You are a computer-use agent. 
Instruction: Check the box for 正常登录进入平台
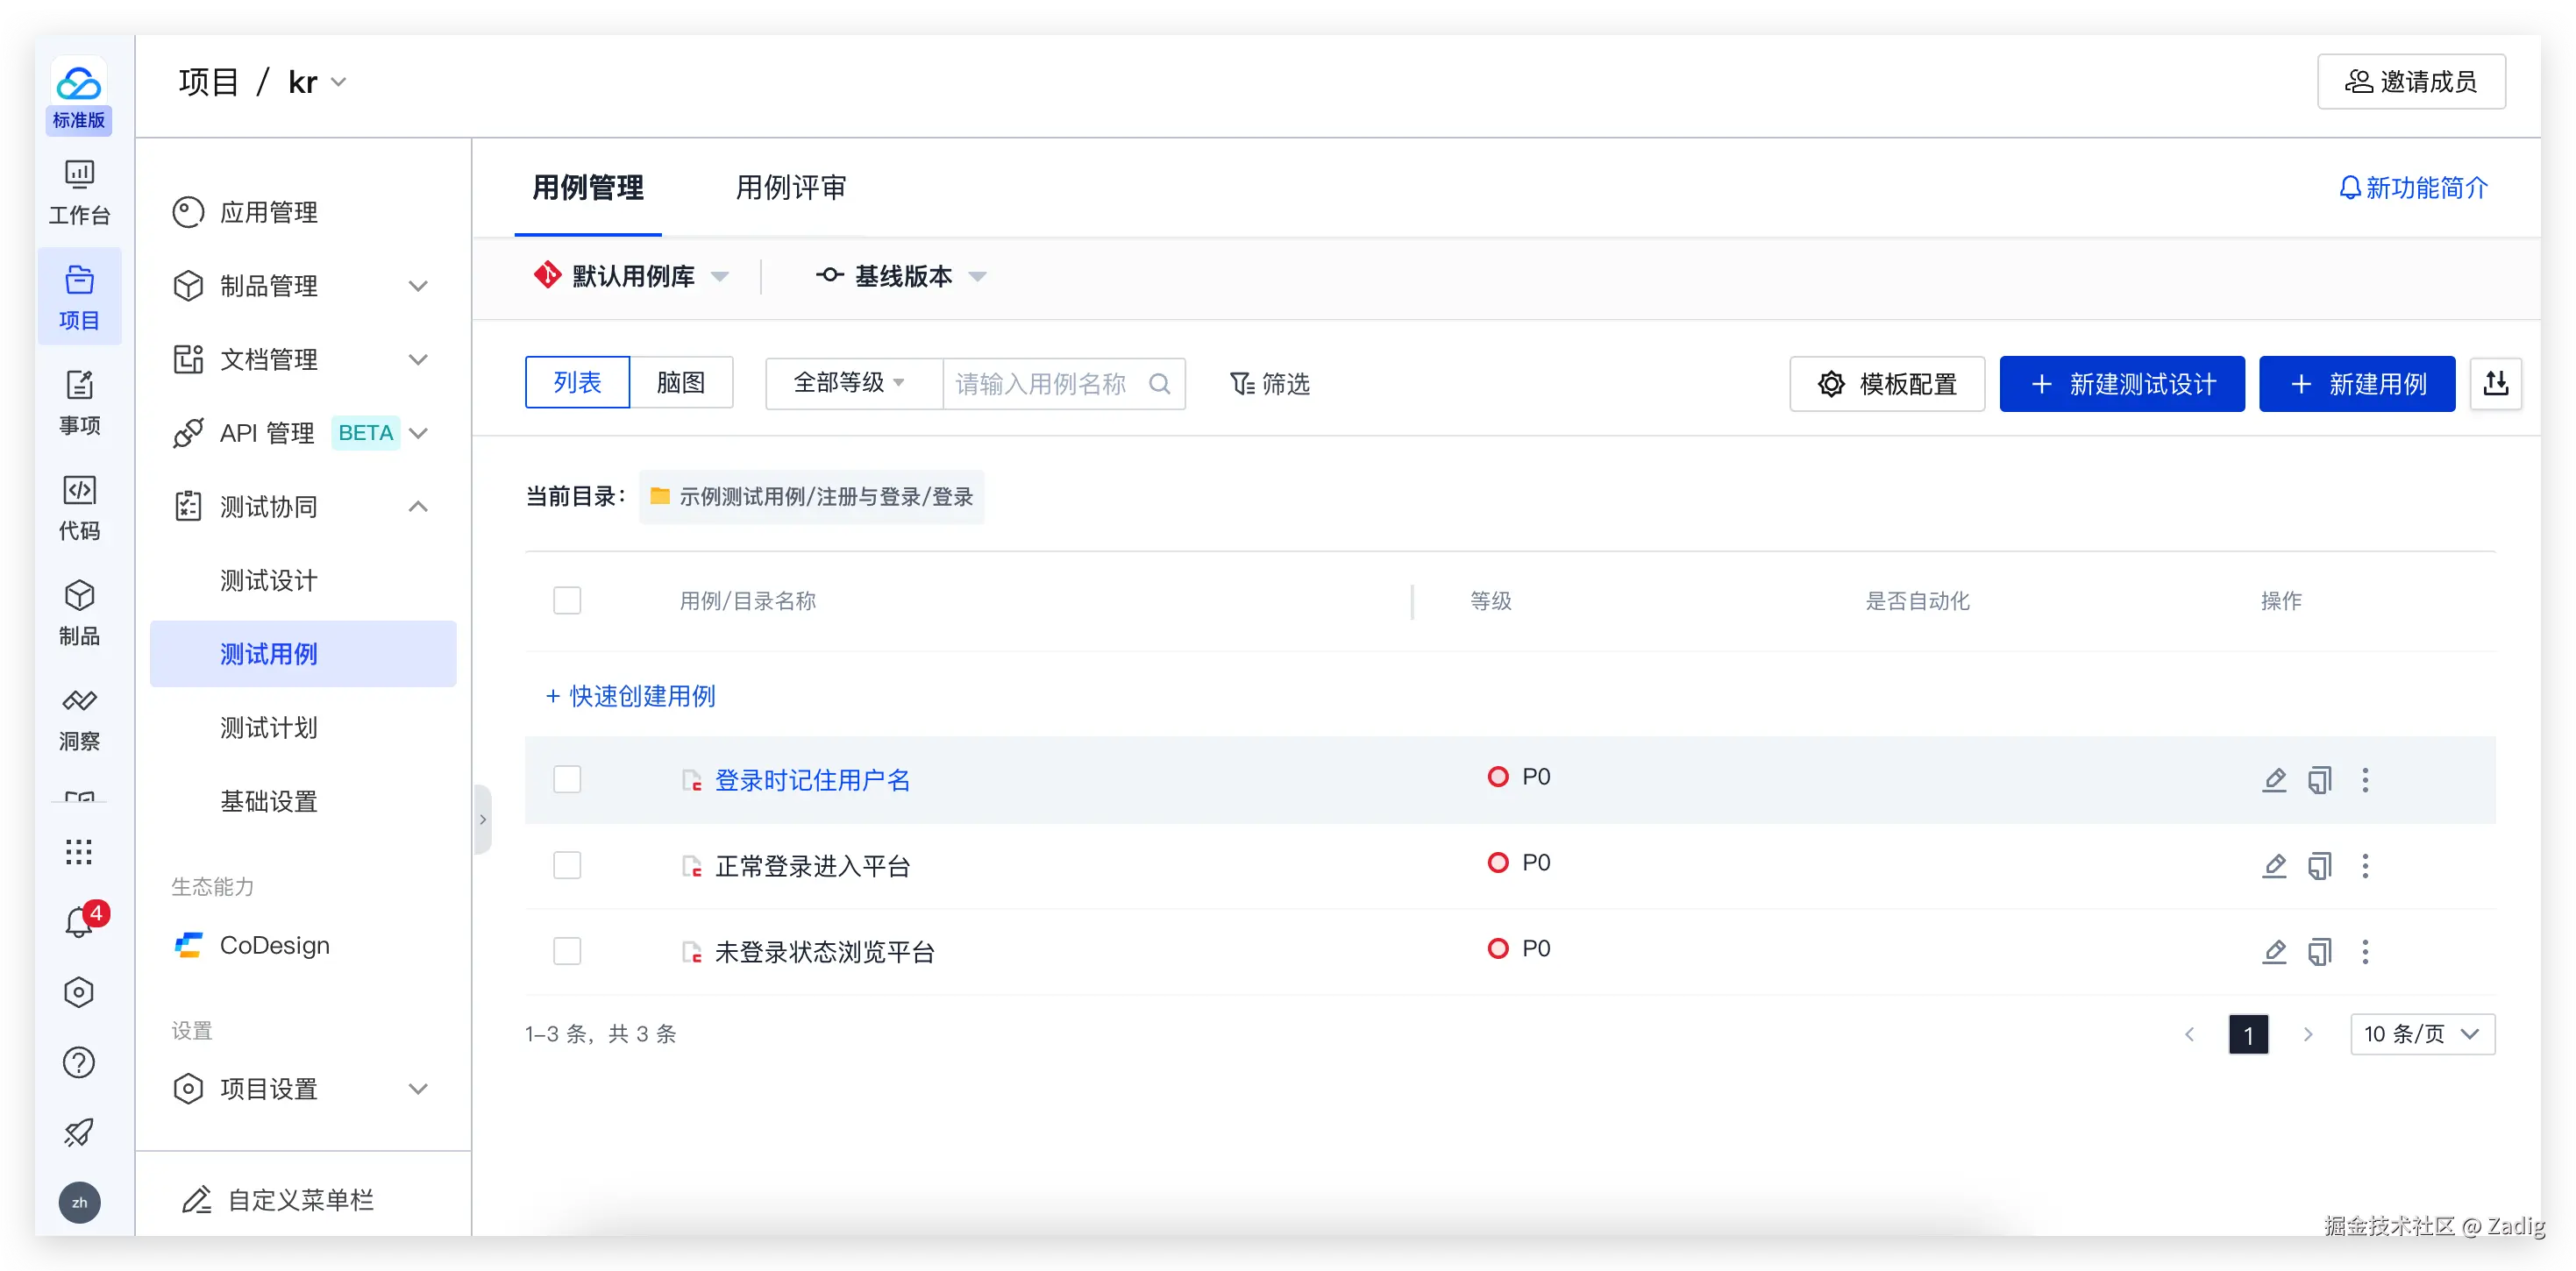tap(567, 866)
